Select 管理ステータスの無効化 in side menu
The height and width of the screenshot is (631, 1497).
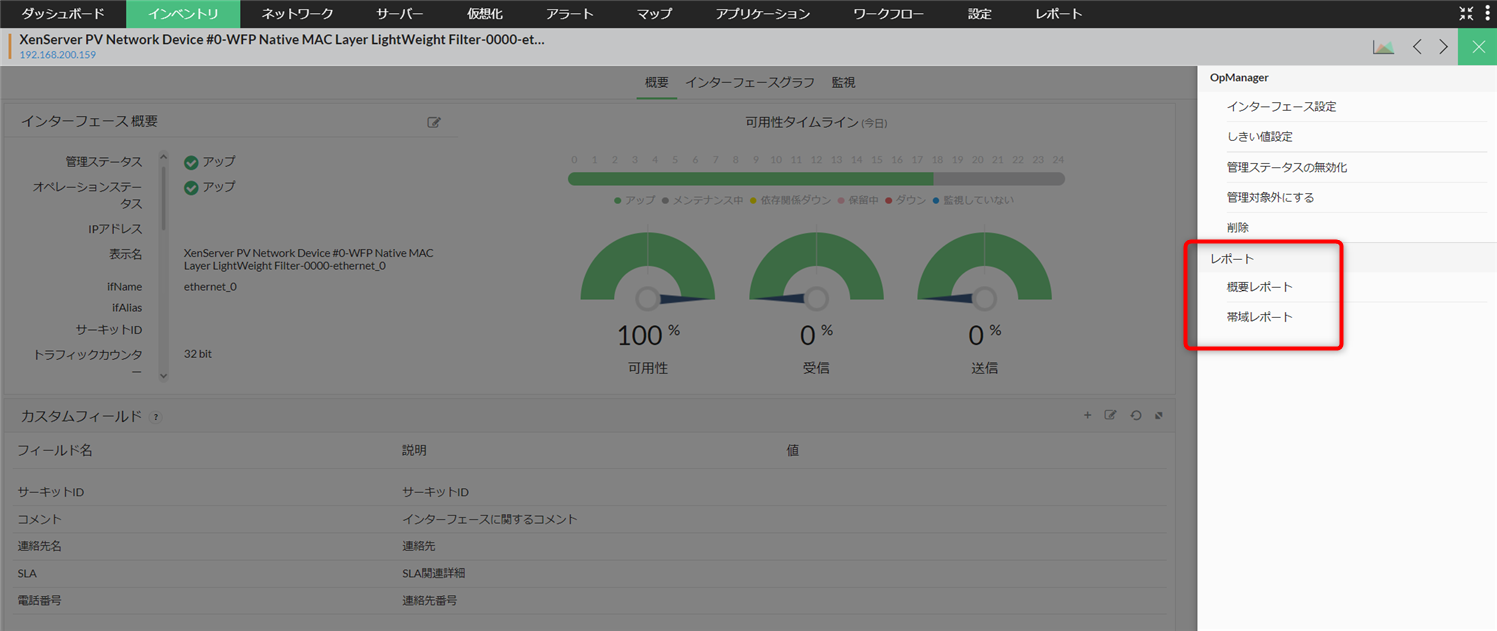[1287, 167]
